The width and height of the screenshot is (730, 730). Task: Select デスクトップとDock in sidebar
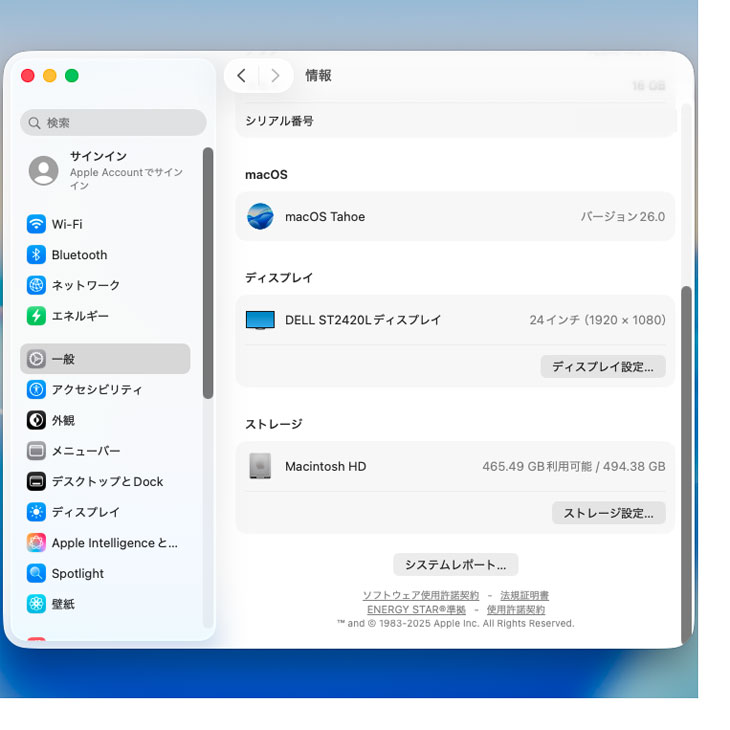click(x=107, y=481)
